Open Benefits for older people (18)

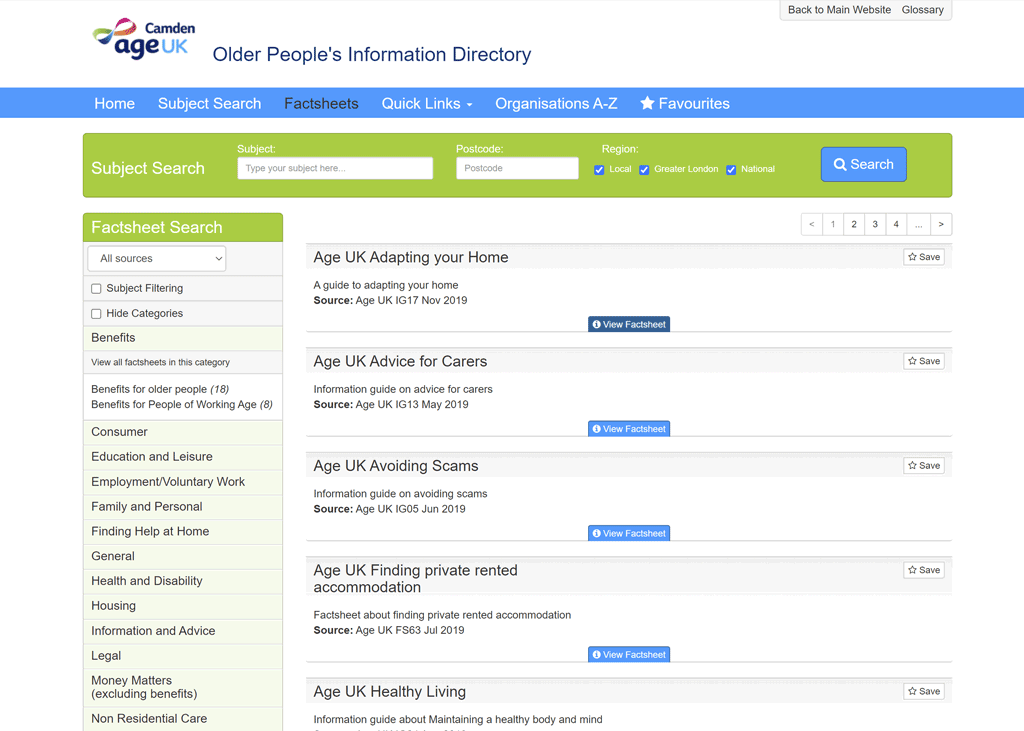pos(160,389)
